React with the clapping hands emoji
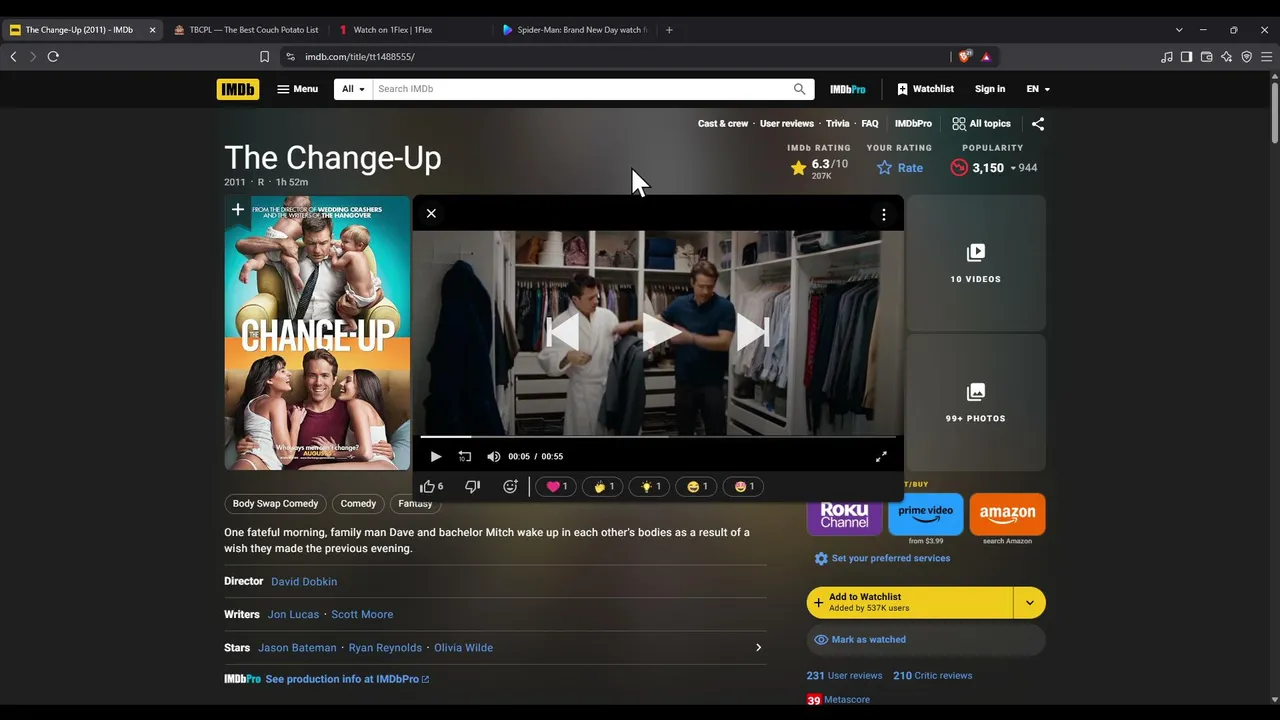This screenshot has height=720, width=1280. pyautogui.click(x=604, y=486)
